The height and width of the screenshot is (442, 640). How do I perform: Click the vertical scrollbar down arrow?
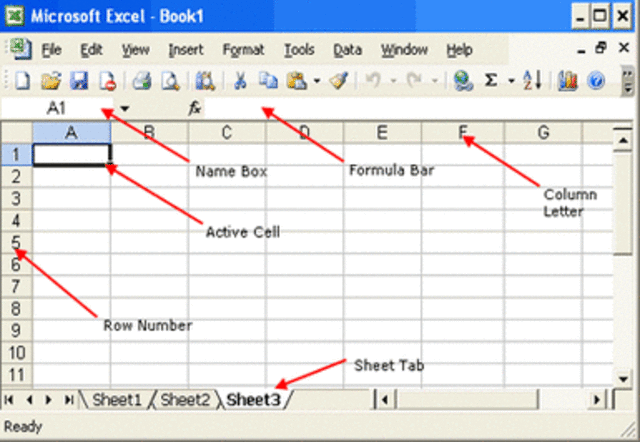point(623,378)
